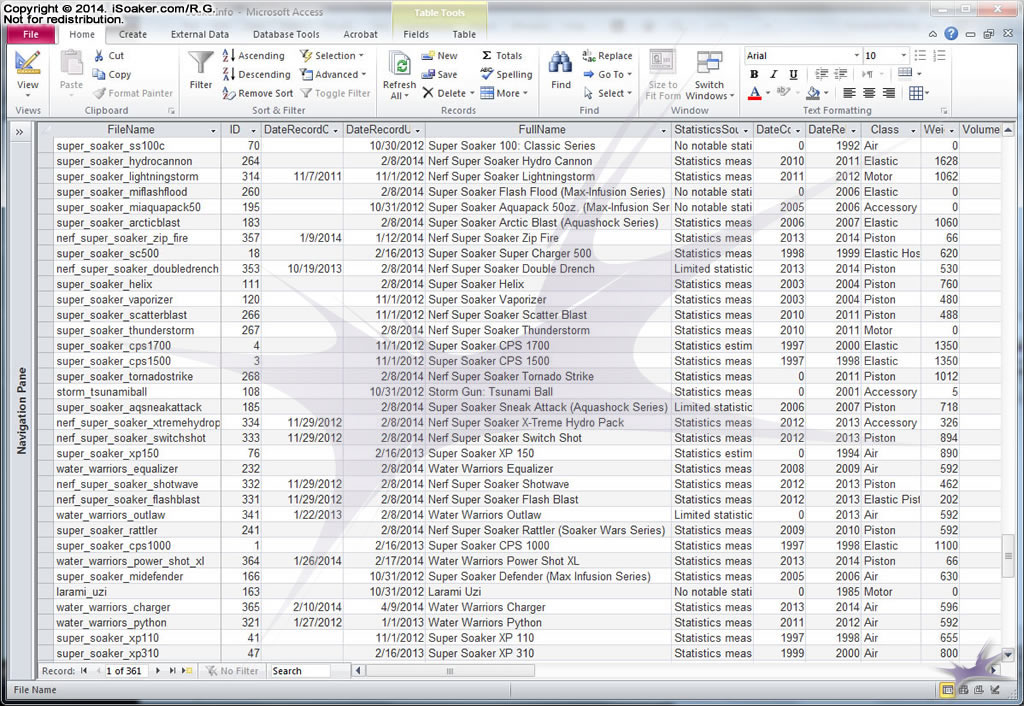Open the font name Arial dropdown
The height and width of the screenshot is (706, 1024).
coord(856,56)
